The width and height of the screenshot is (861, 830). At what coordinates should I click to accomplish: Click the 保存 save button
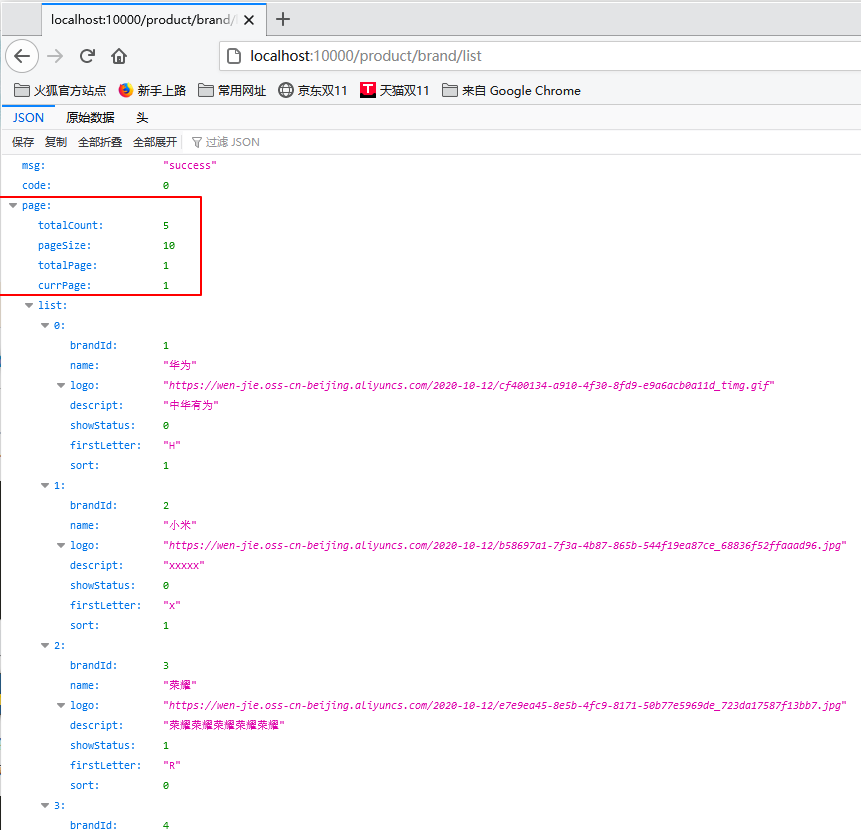tap(23, 142)
